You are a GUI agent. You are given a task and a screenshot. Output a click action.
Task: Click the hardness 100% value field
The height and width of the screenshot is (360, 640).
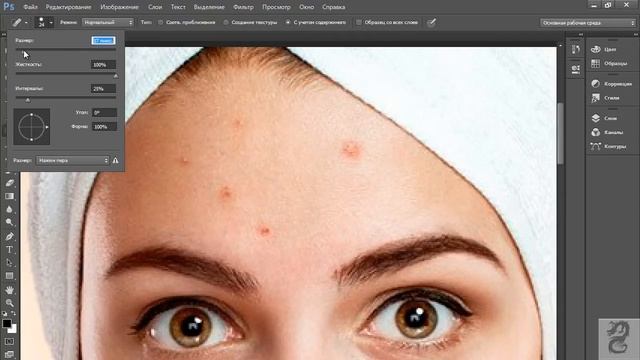(103, 64)
